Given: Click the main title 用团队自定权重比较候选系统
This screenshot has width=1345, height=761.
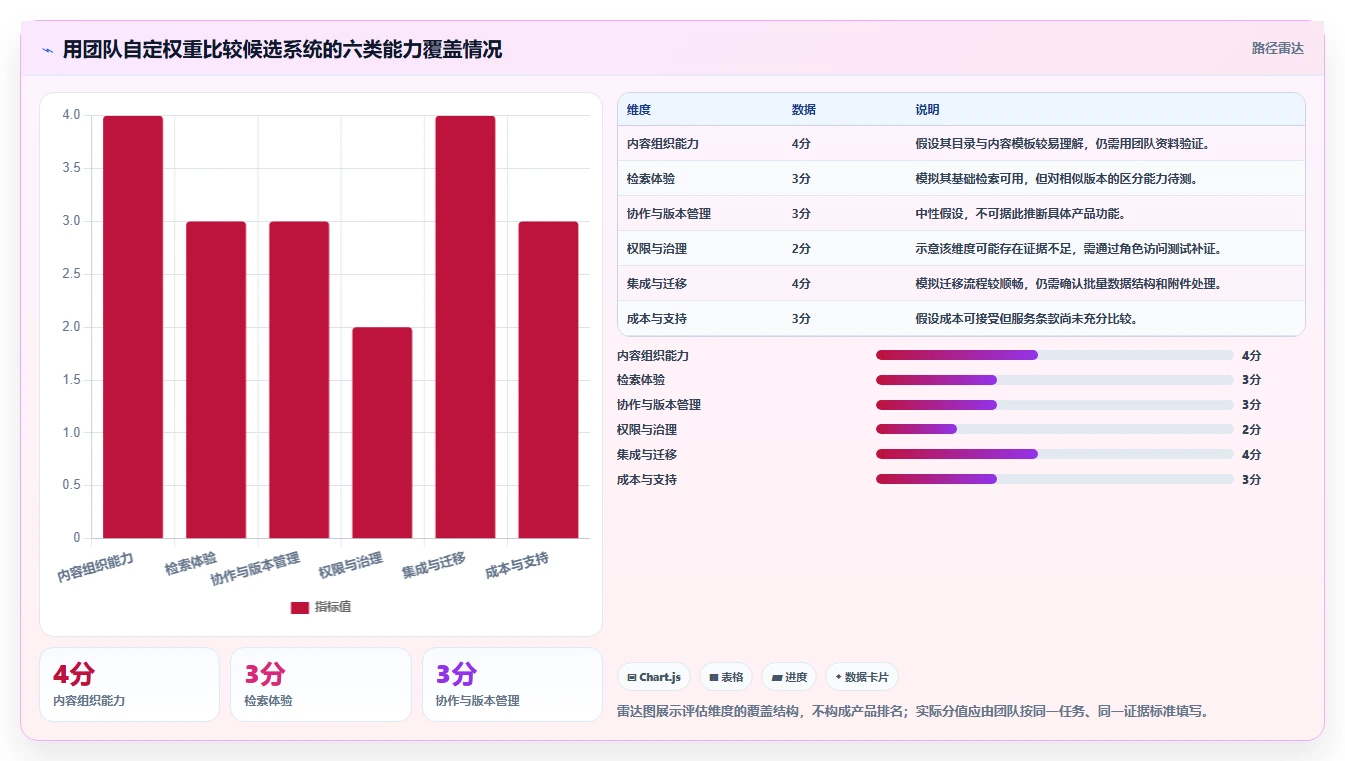Looking at the screenshot, I should [282, 49].
